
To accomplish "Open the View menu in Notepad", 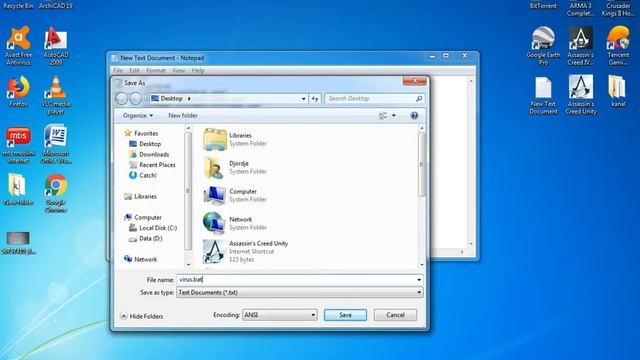I will [178, 70].
